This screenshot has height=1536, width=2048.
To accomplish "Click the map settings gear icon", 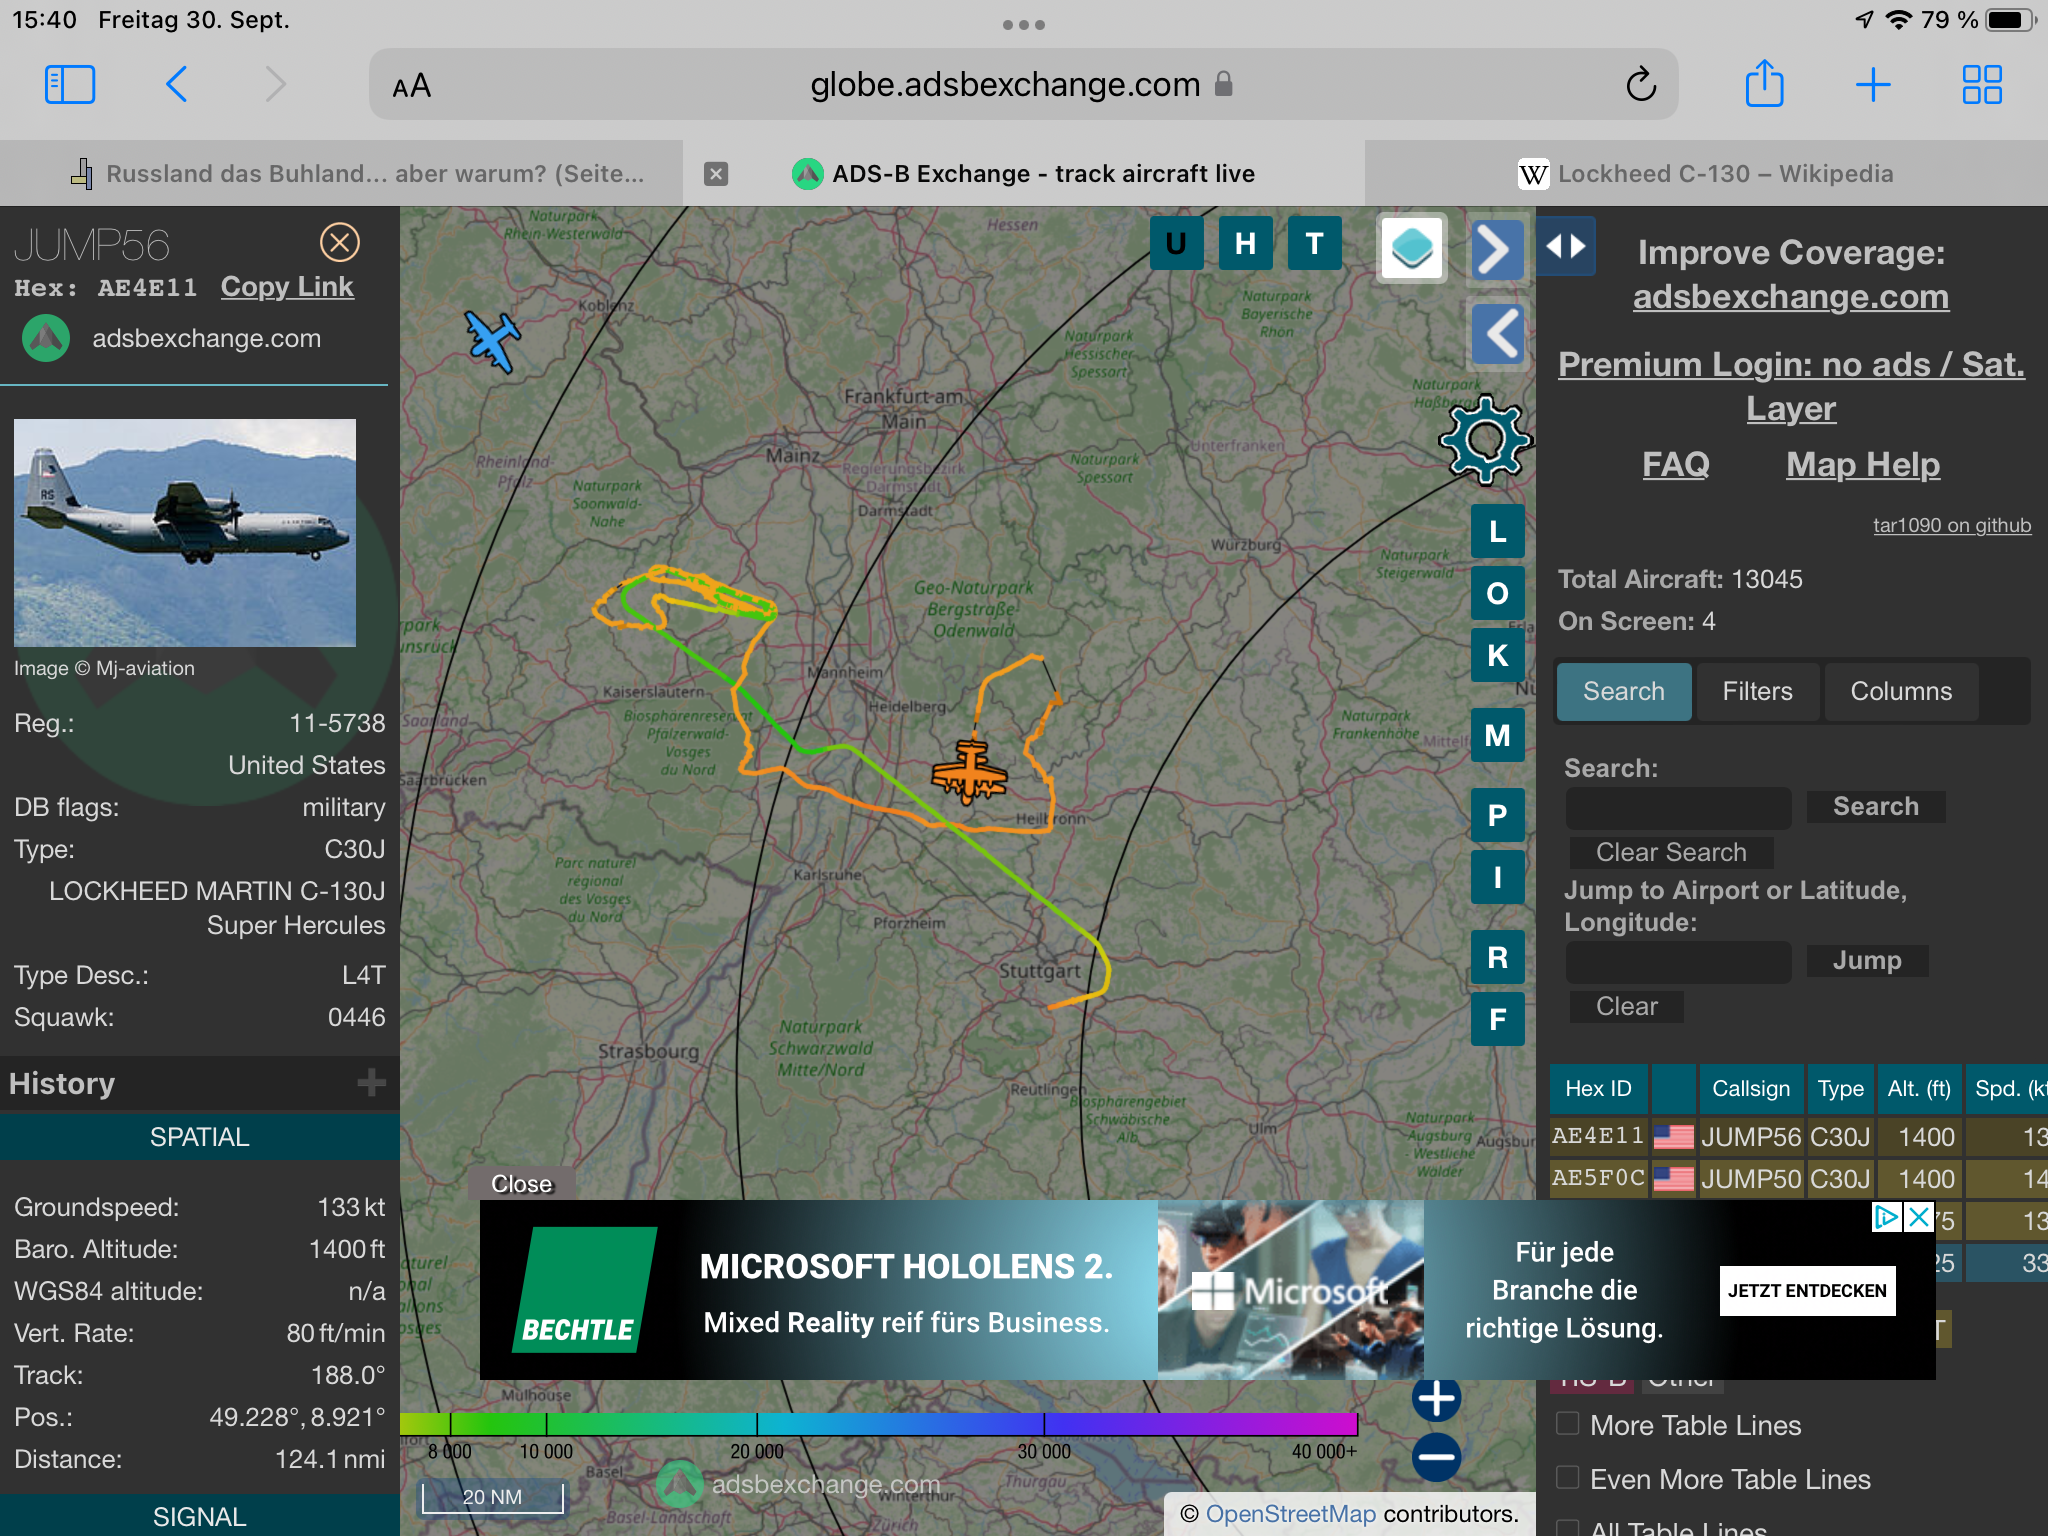I will [1485, 439].
